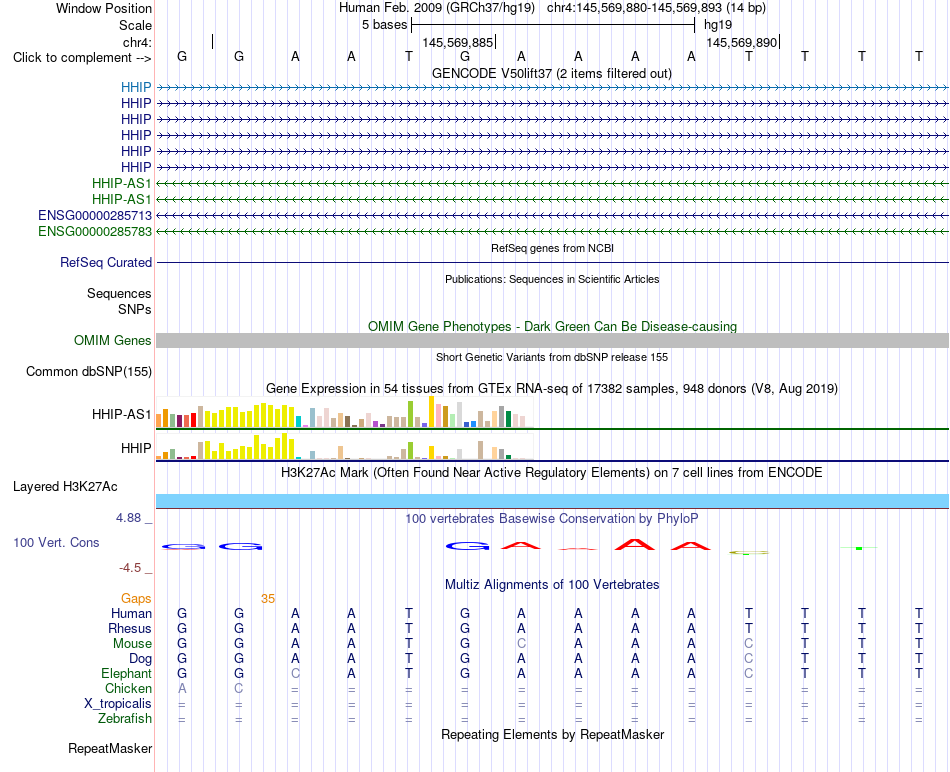This screenshot has width=950, height=772.
Task: Click the ENSG00000285713 blue arrow intron line
Action: (552, 215)
